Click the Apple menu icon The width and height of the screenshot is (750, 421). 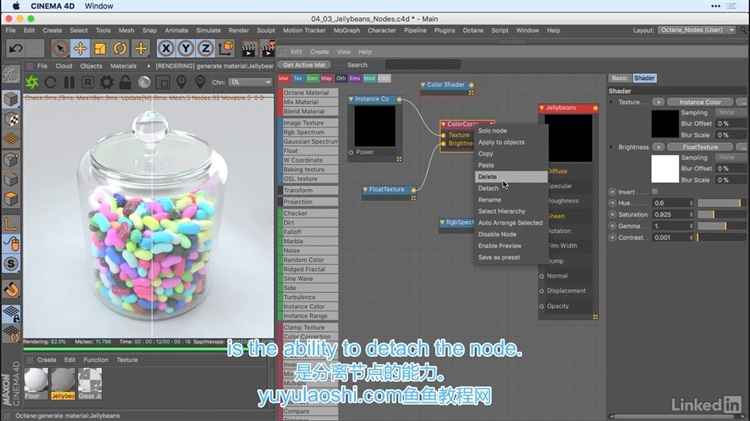[15, 6]
